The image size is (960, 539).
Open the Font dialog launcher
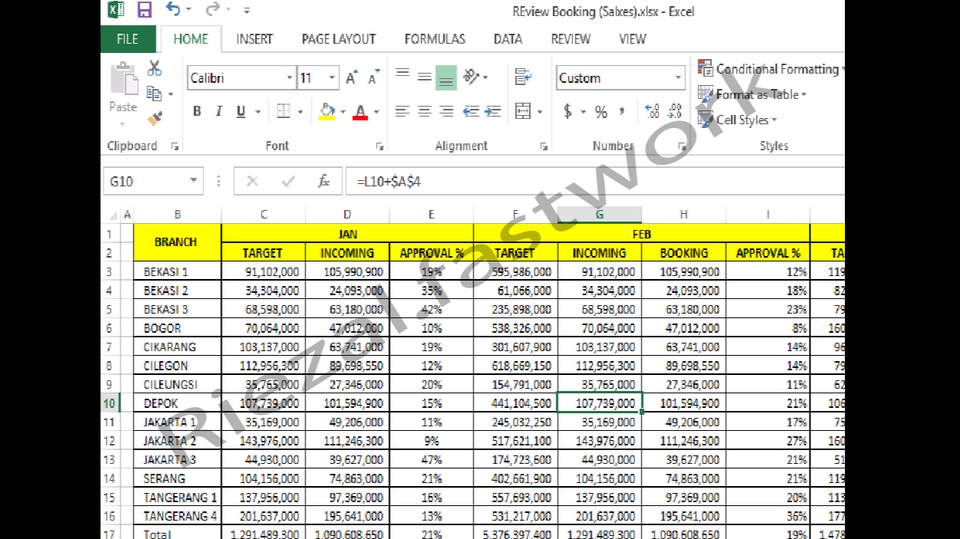(380, 146)
